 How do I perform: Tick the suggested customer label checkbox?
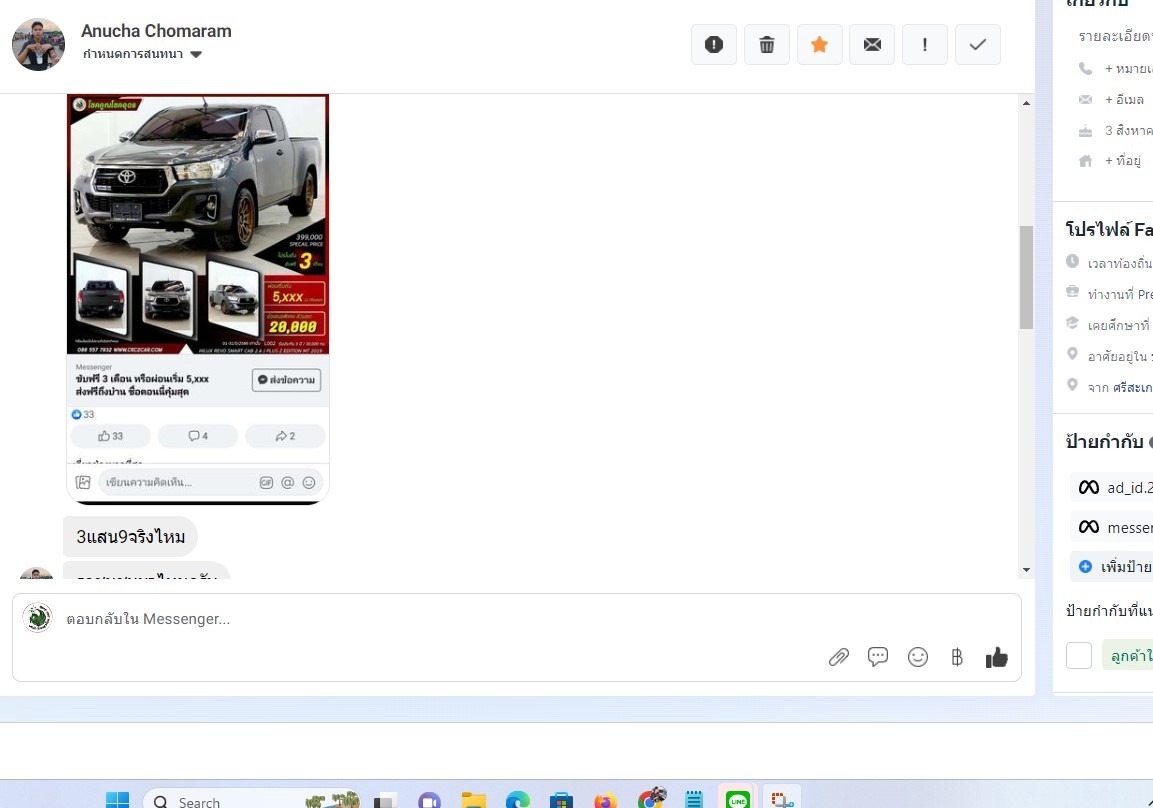click(1079, 655)
